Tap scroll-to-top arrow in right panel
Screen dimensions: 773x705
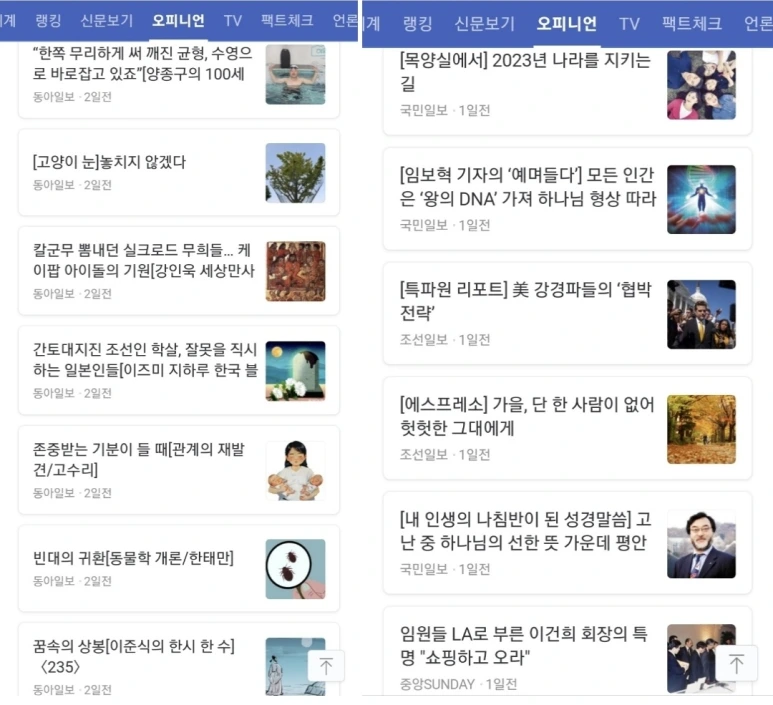point(736,663)
